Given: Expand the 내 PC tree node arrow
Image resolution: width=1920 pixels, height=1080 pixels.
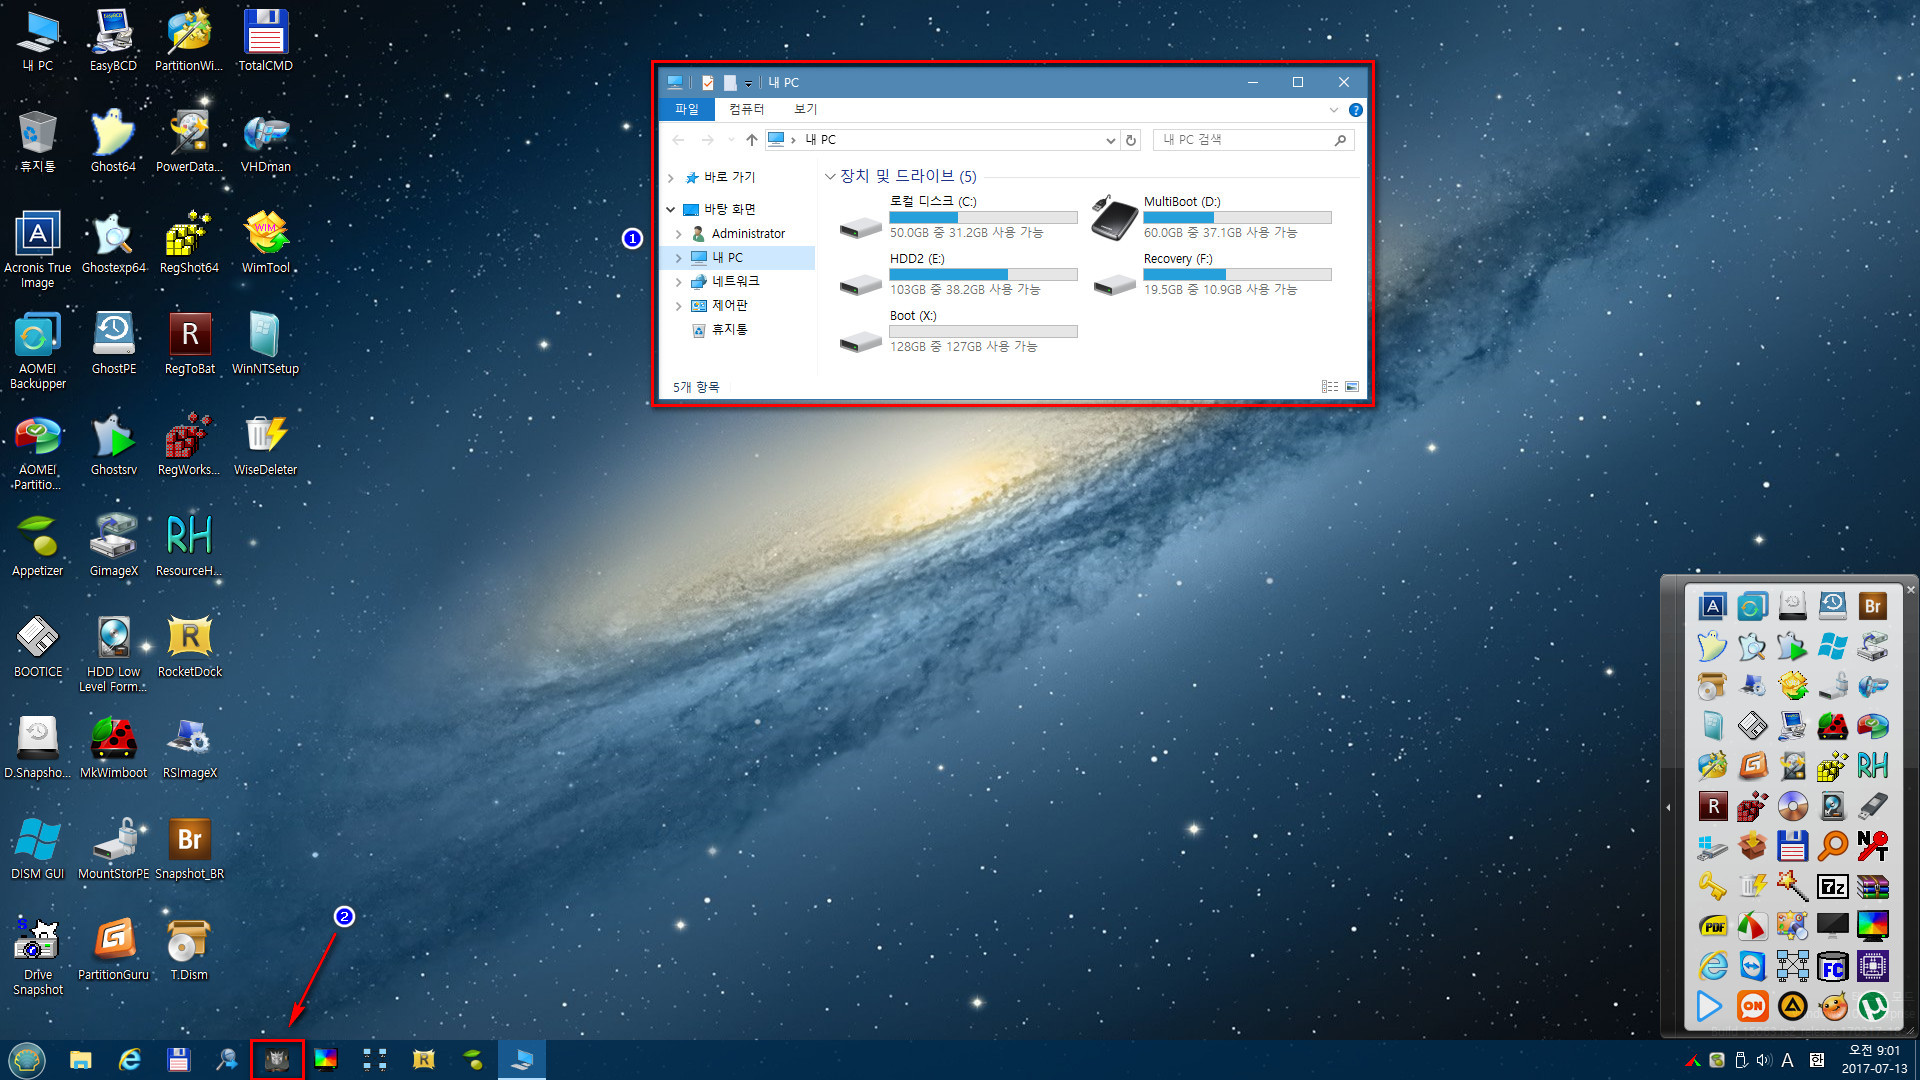Looking at the screenshot, I should coord(679,258).
